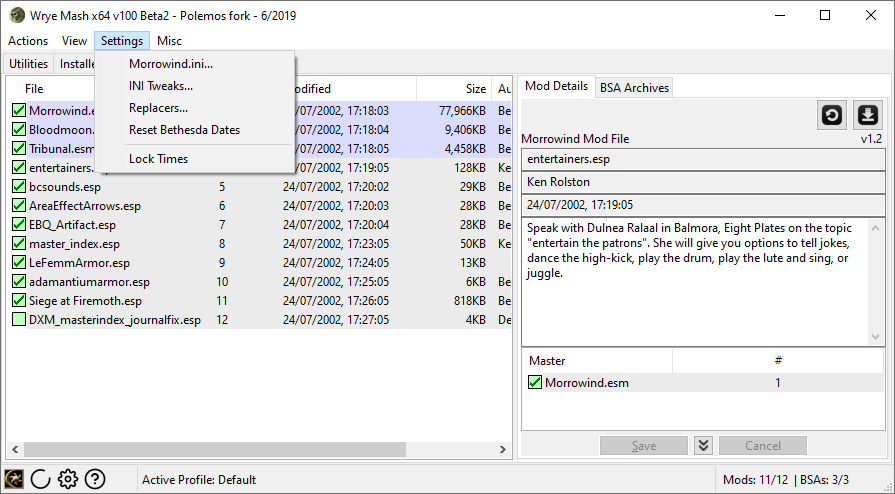Click the Morrowind launcher icon in status bar
The image size is (895, 494).
[x=14, y=479]
